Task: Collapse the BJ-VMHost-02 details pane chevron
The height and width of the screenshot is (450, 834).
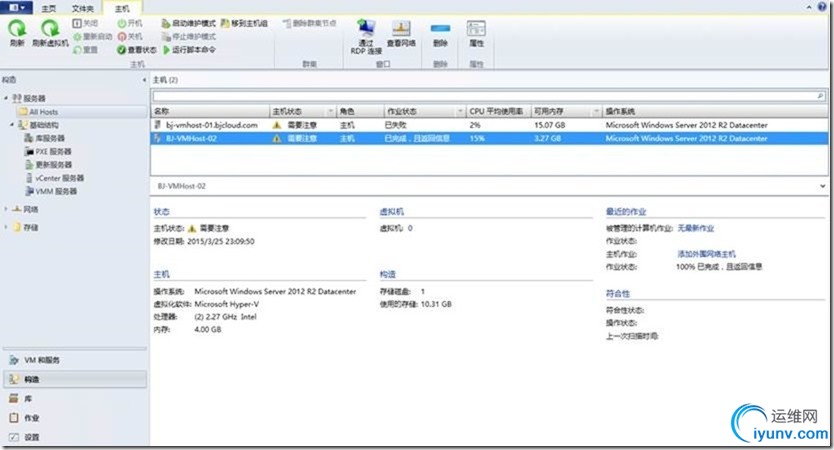Action: [822, 186]
